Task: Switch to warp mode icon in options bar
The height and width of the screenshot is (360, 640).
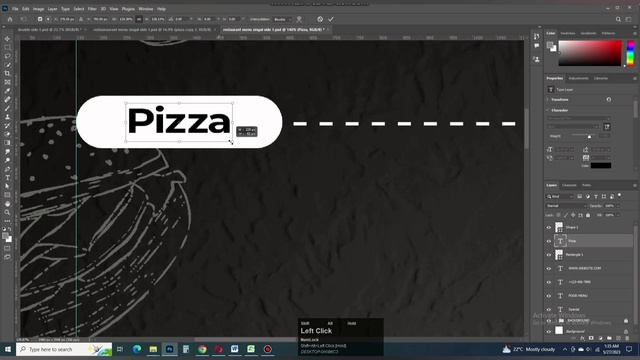Action: 299,19
